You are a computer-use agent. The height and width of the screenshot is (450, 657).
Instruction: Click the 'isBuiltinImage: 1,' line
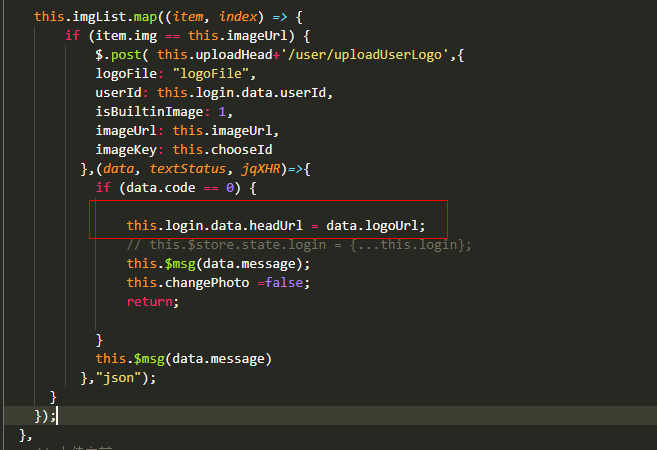pos(164,111)
